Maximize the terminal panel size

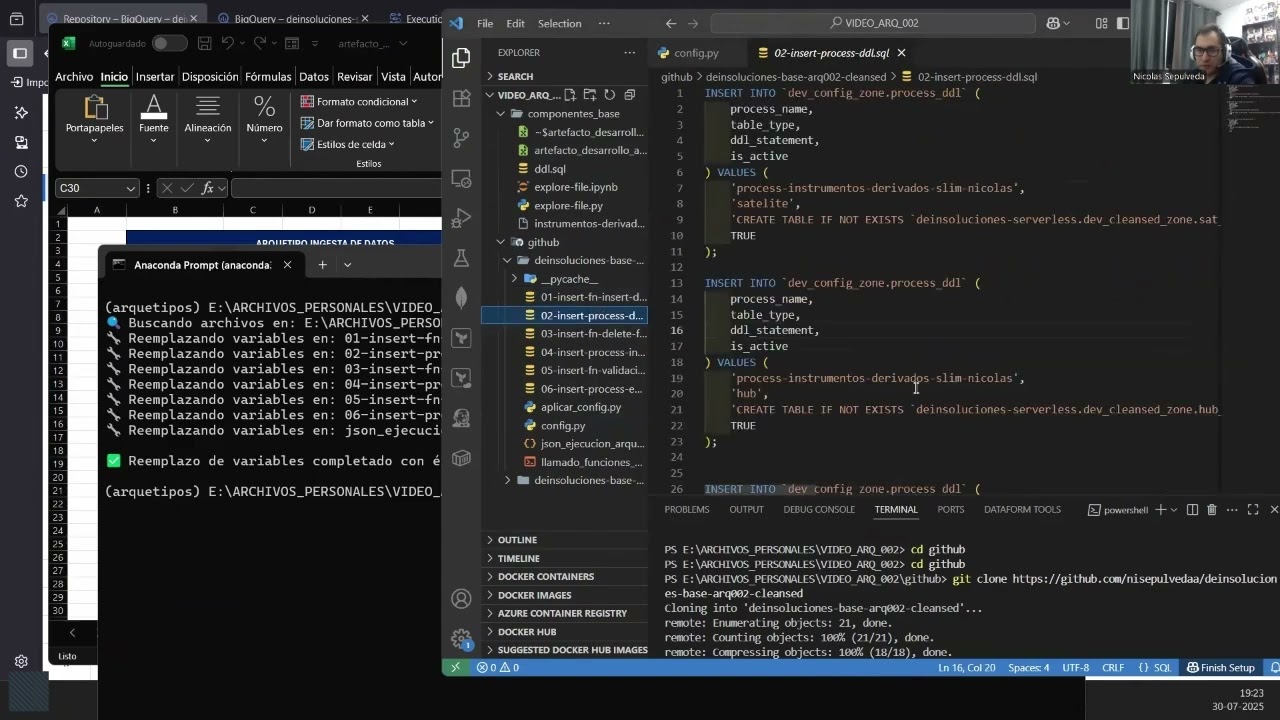[1253, 510]
